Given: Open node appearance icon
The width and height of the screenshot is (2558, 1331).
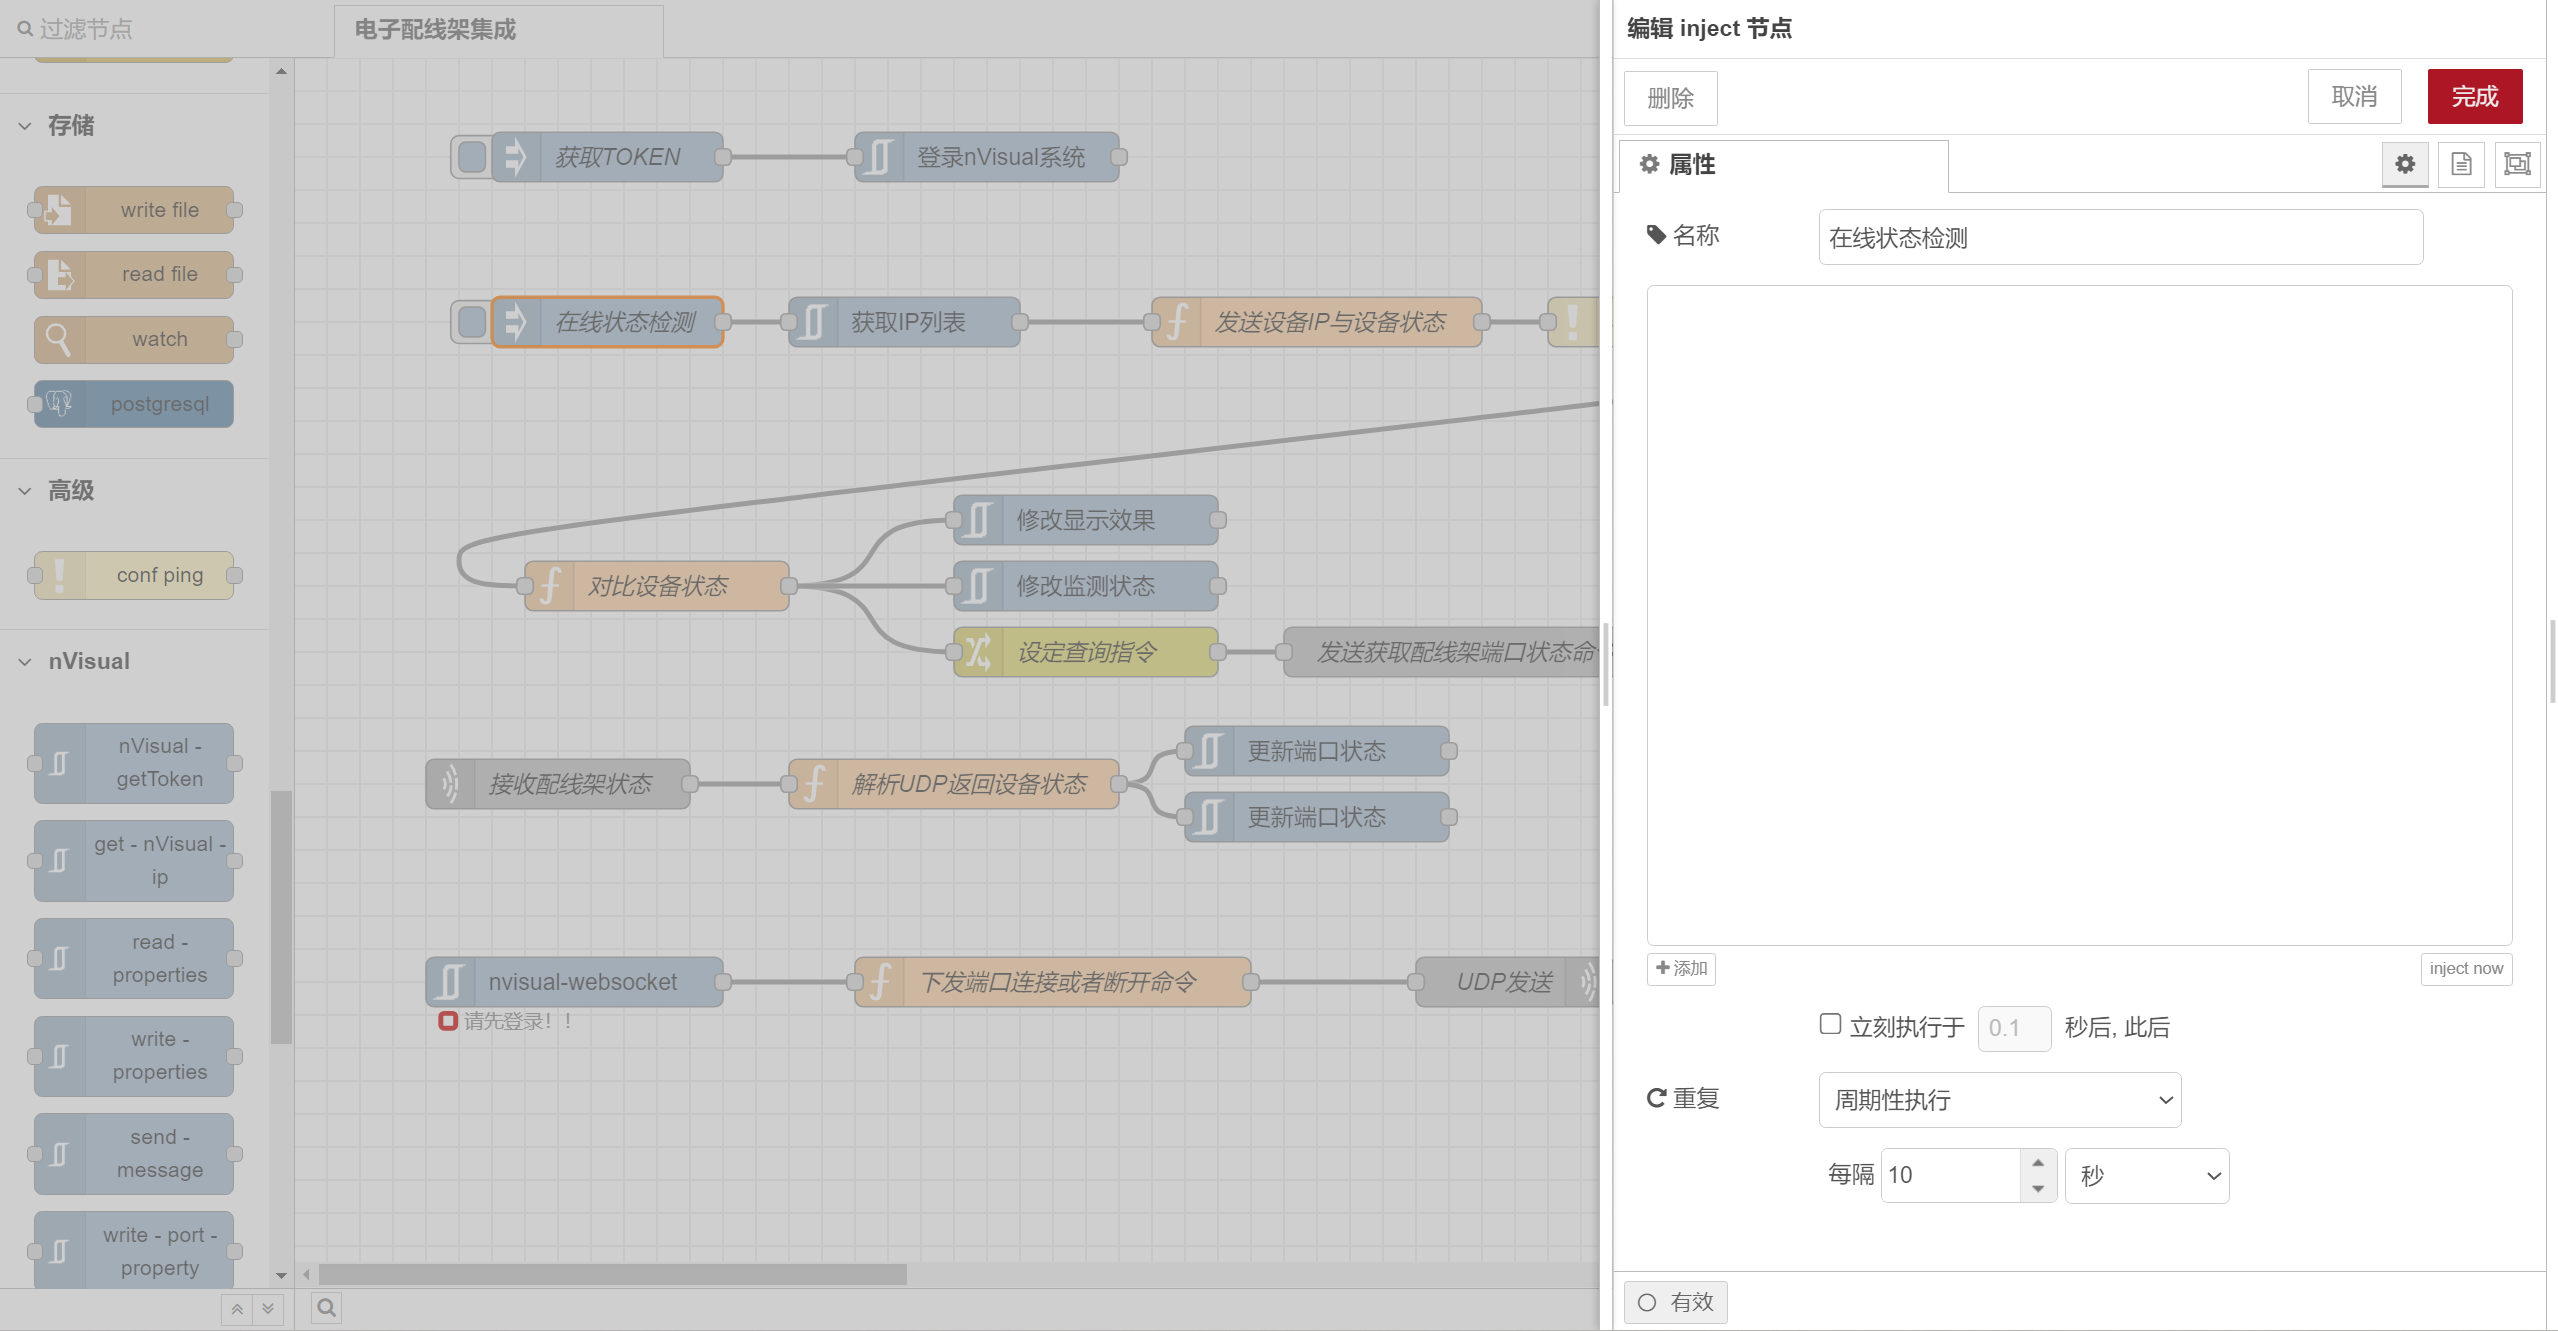Looking at the screenshot, I should (x=2517, y=164).
